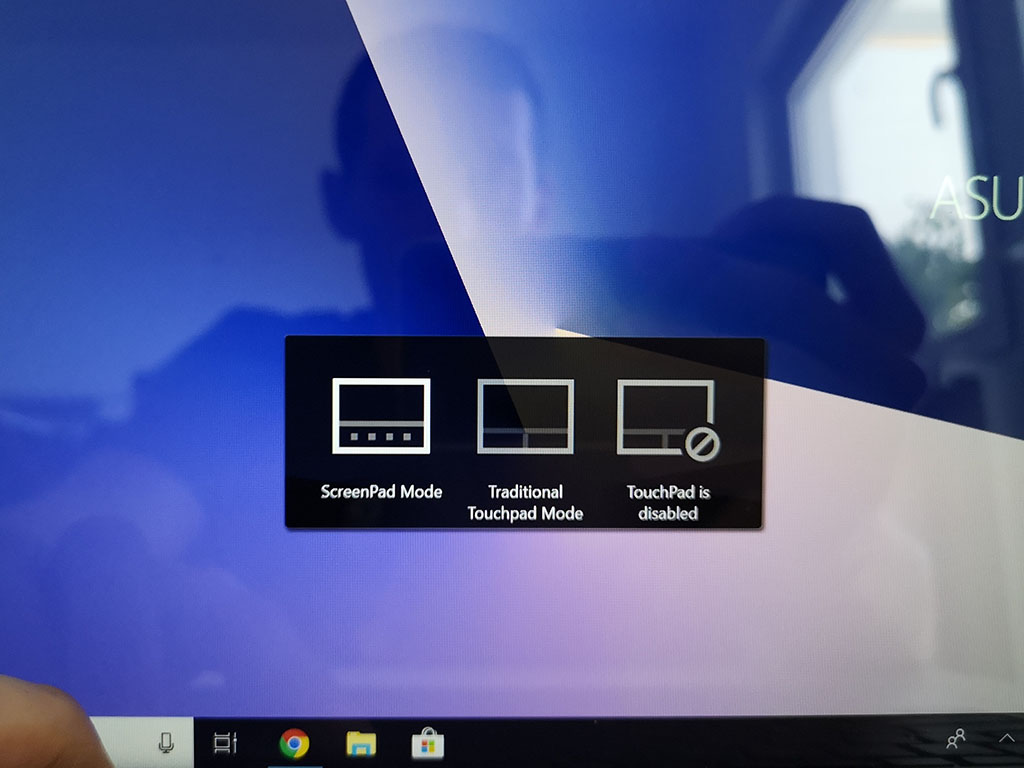The width and height of the screenshot is (1024, 768).
Task: Open Task View on the taskbar
Action: [x=225, y=743]
